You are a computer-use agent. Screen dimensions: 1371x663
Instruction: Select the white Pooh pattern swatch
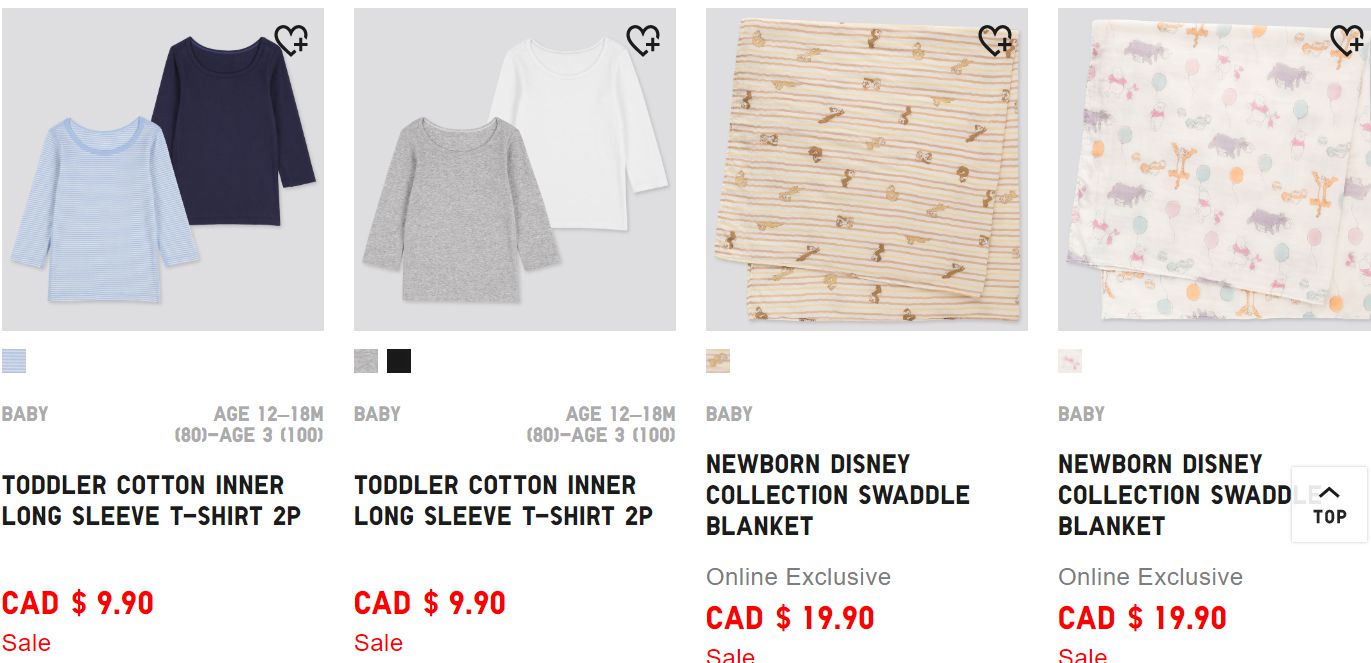coord(1070,361)
